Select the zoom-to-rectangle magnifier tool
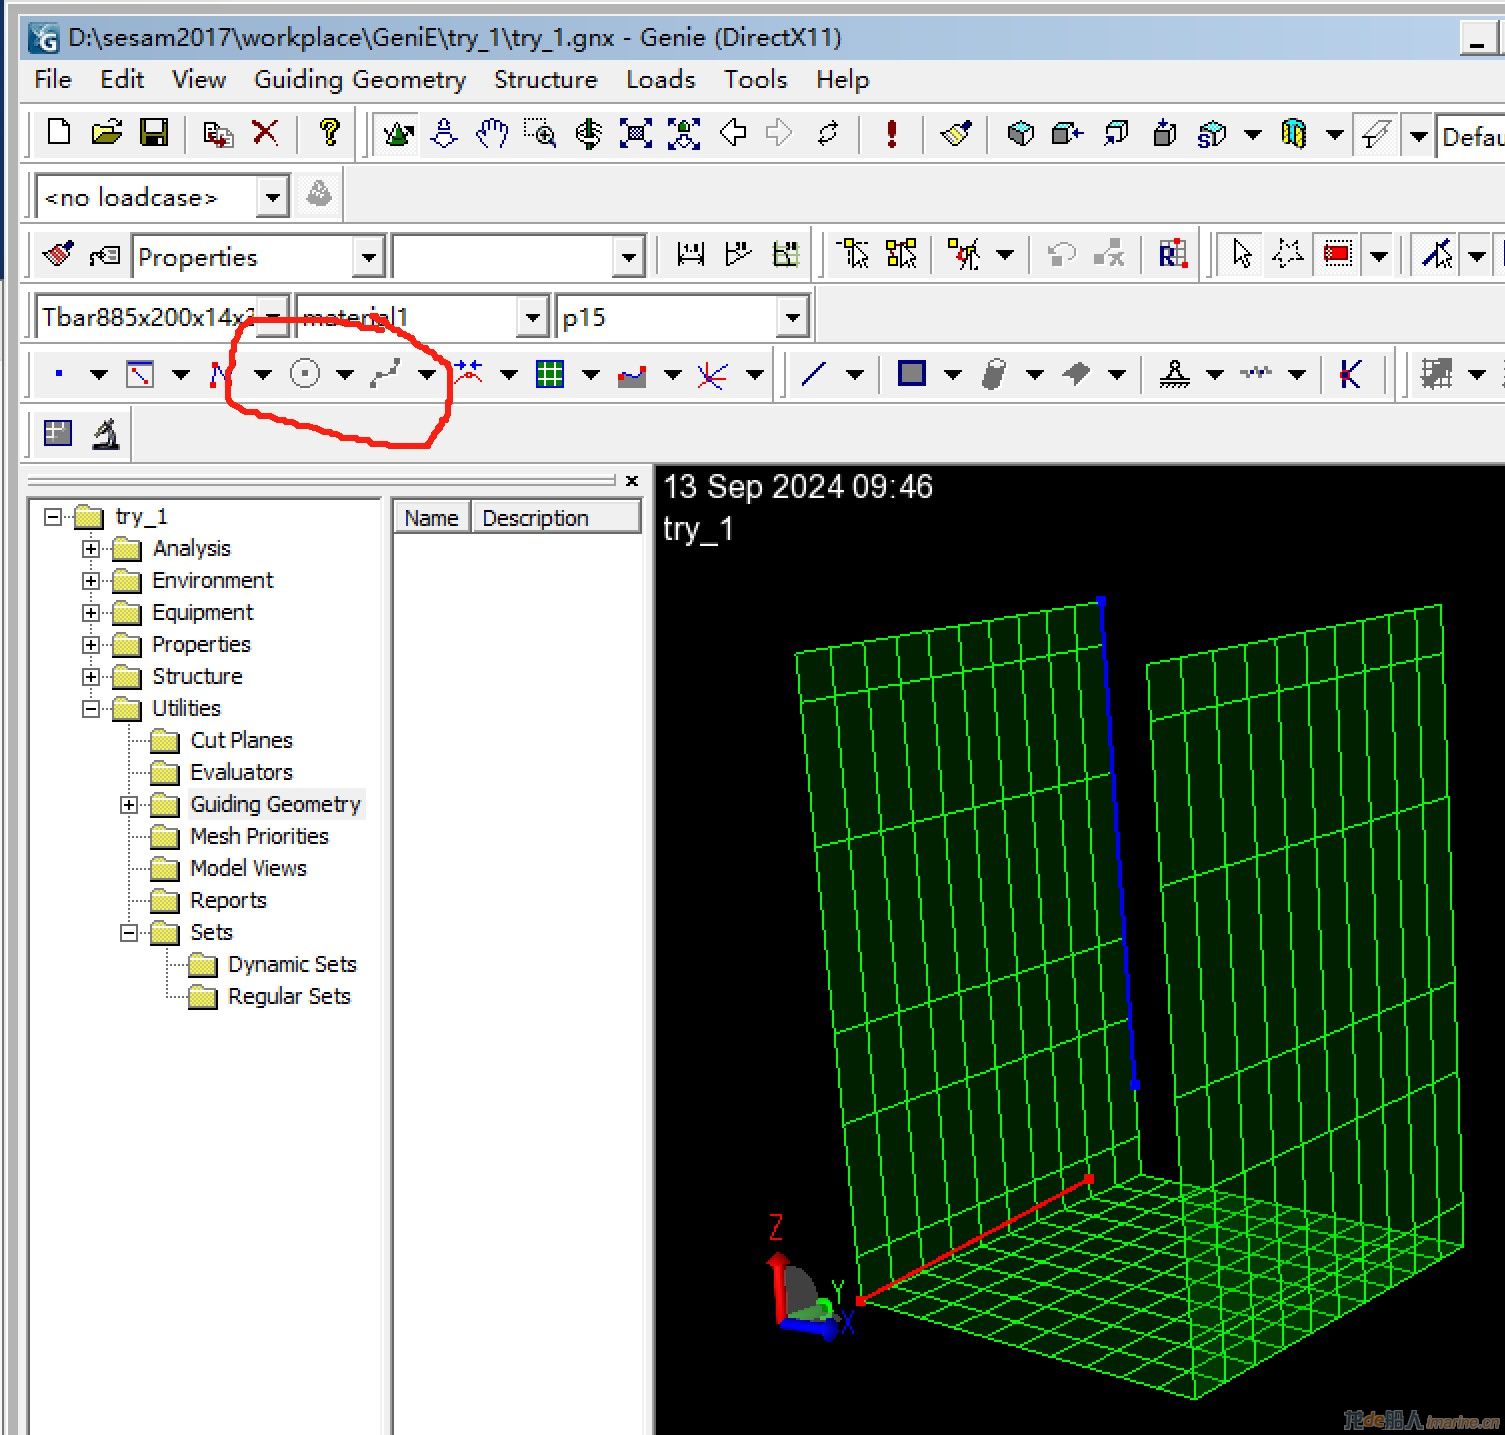1505x1435 pixels. (x=540, y=133)
